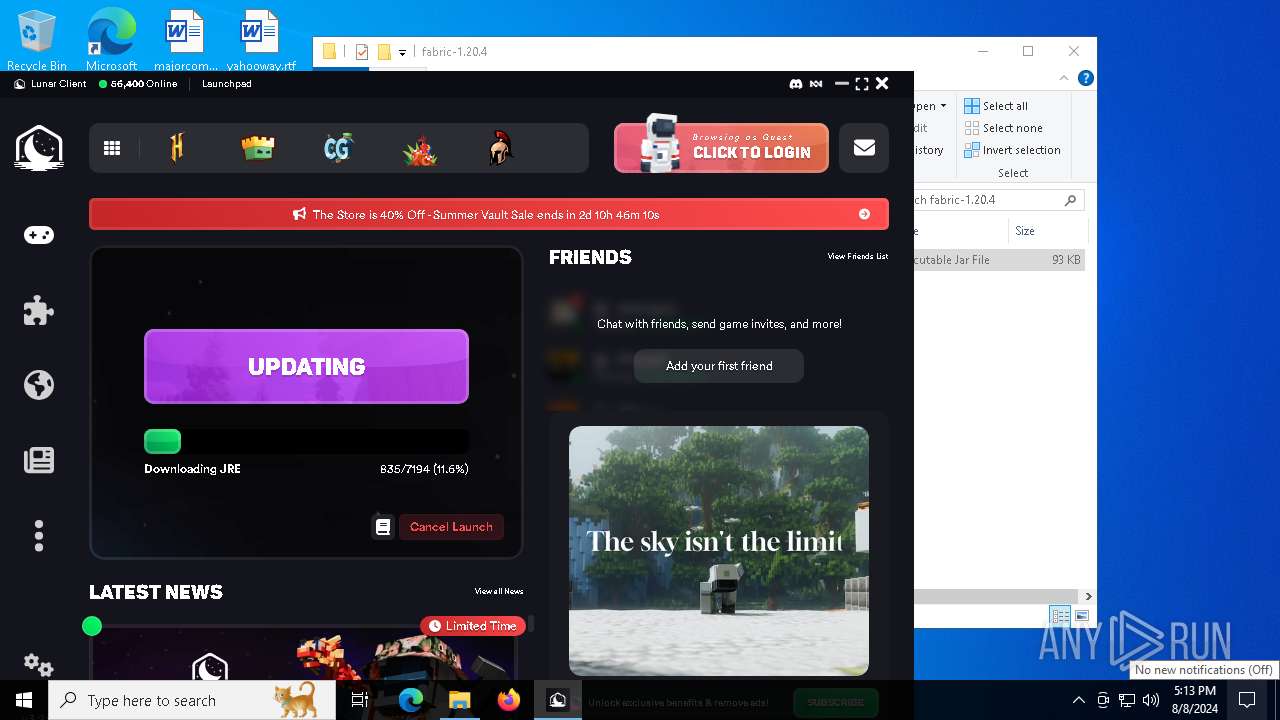The height and width of the screenshot is (720, 1280).
Task: Switch to the Launchpad tab
Action: tap(226, 84)
